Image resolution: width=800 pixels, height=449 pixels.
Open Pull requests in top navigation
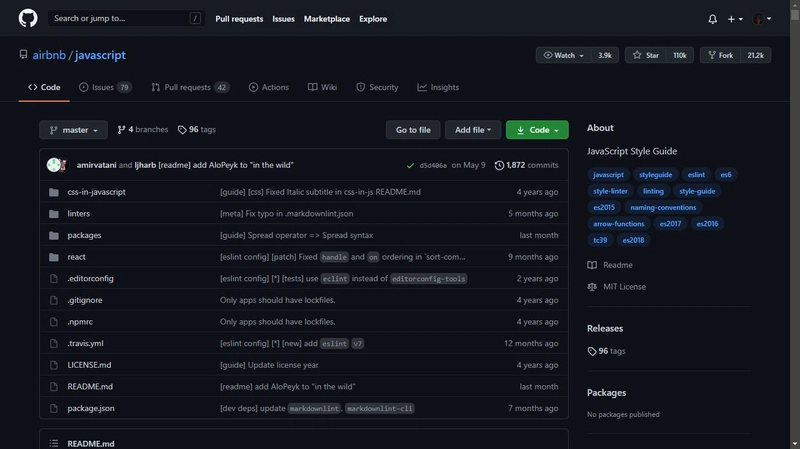click(239, 19)
